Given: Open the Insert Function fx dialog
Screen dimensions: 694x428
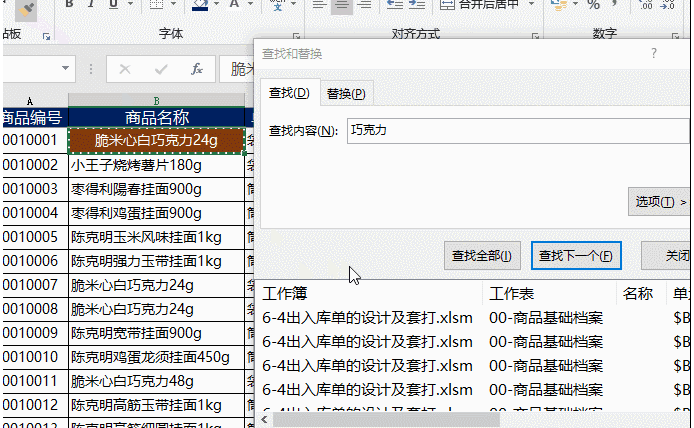Looking at the screenshot, I should coord(197,69).
